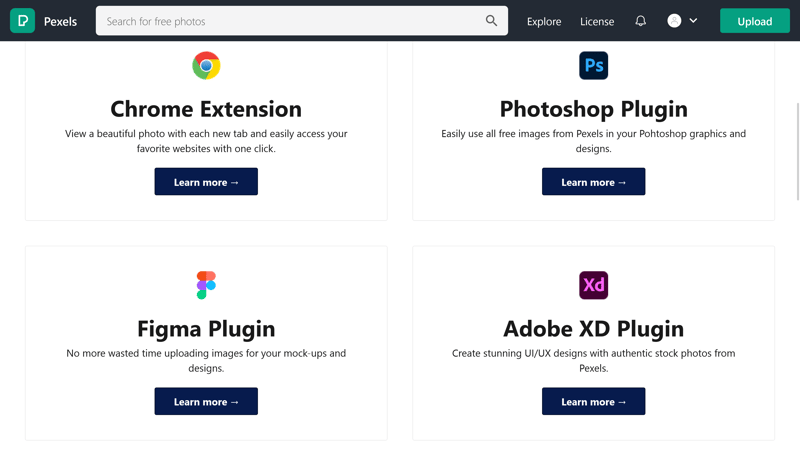
Task: Open the License menu item
Action: (597, 21)
